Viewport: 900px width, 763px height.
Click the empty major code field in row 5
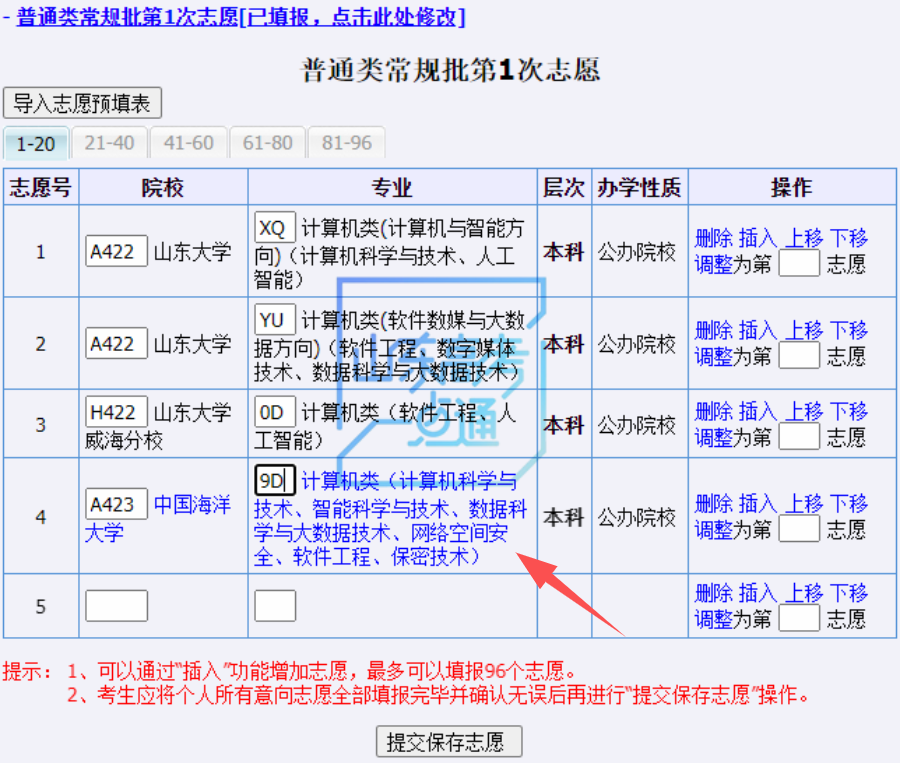pyautogui.click(x=275, y=606)
